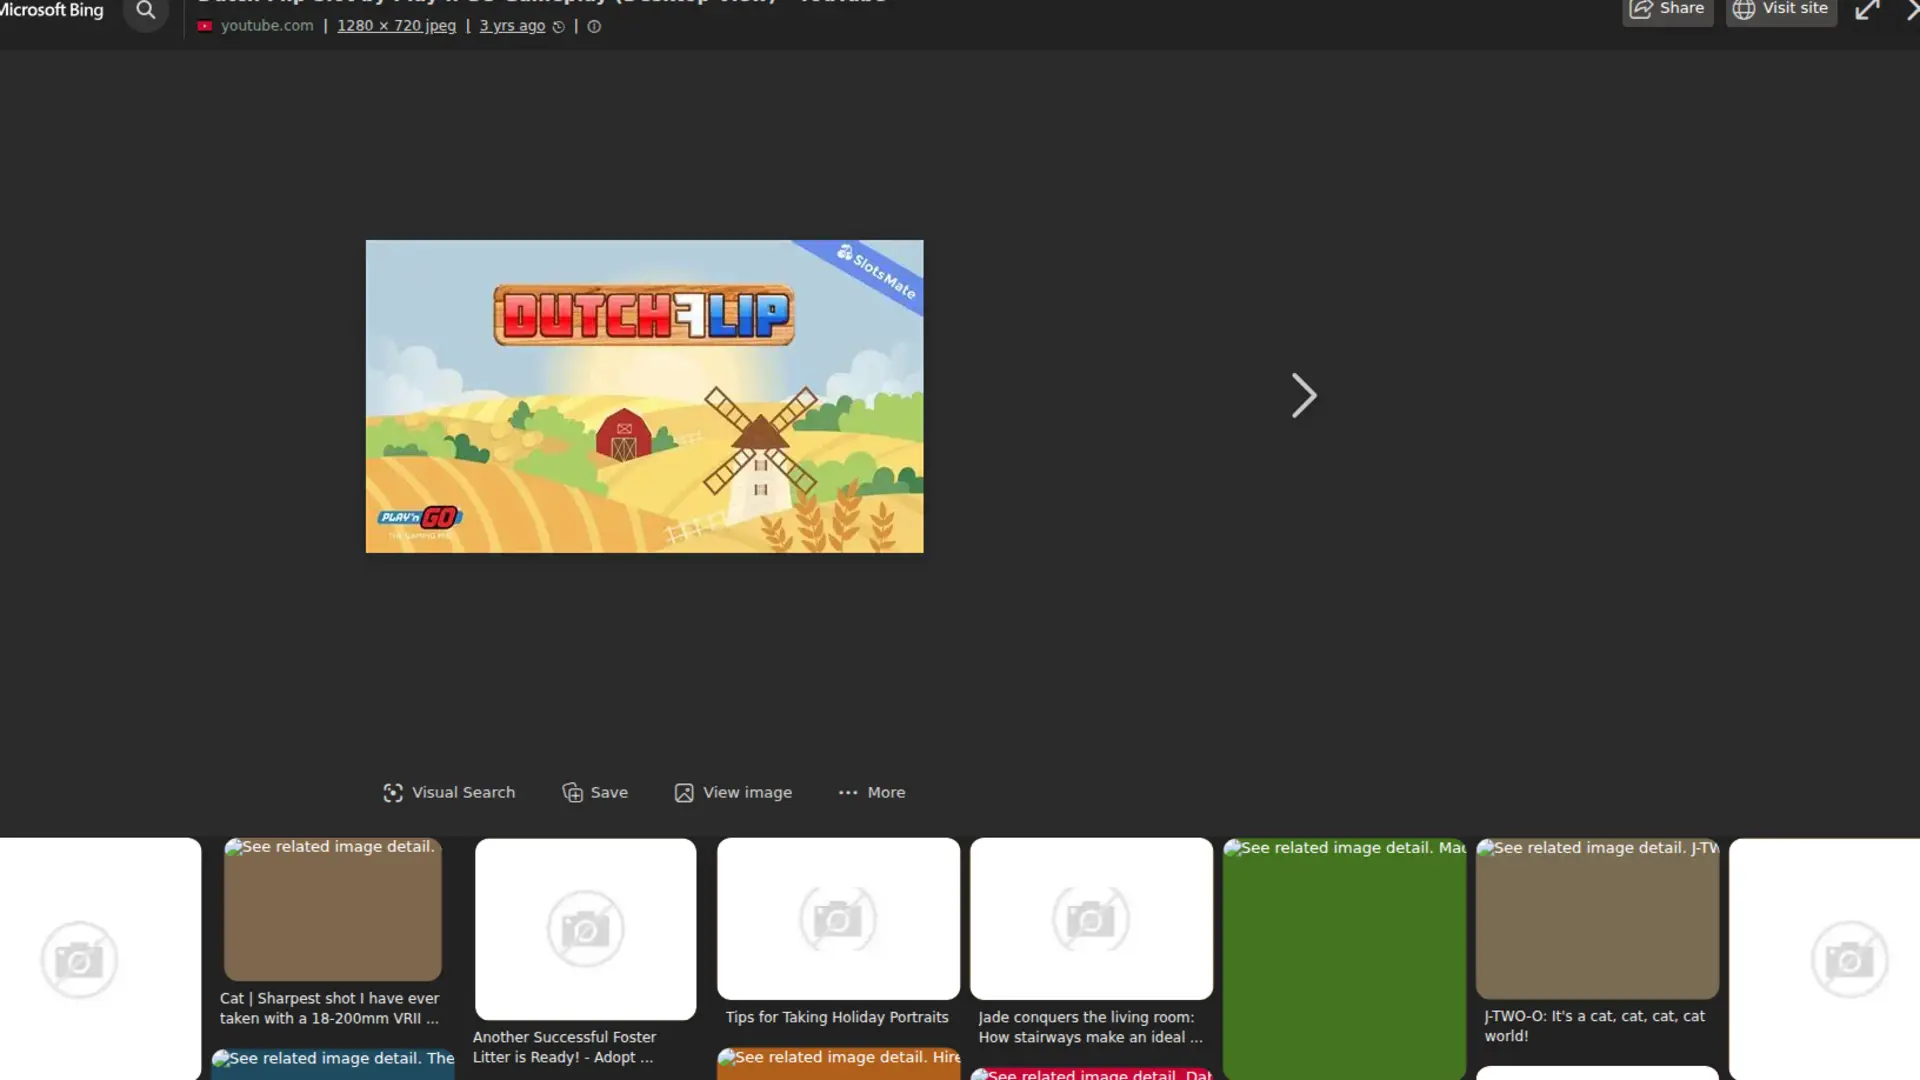1920x1080 pixels.
Task: Start Visual Search on this image
Action: pos(449,792)
